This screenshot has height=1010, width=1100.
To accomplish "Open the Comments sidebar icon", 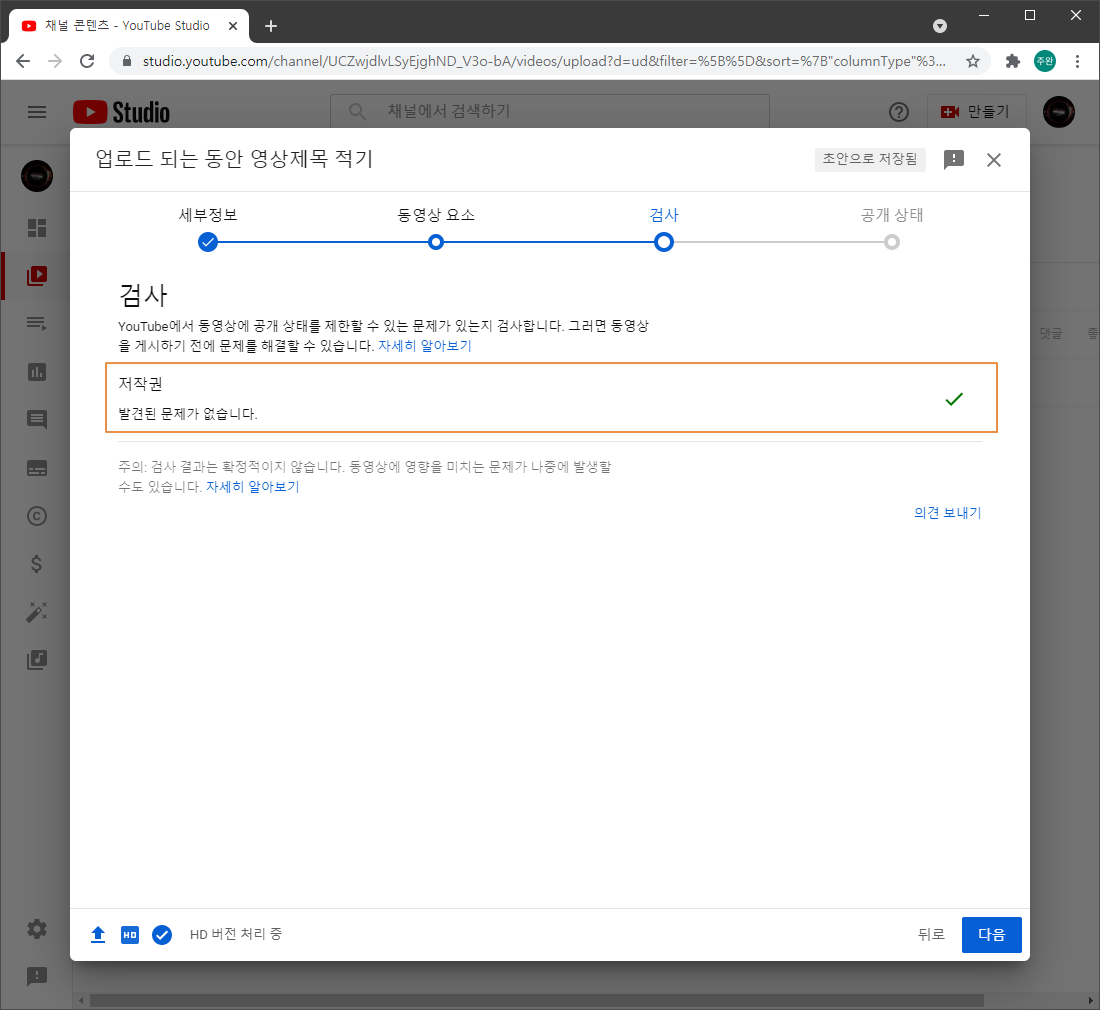I will 36,419.
